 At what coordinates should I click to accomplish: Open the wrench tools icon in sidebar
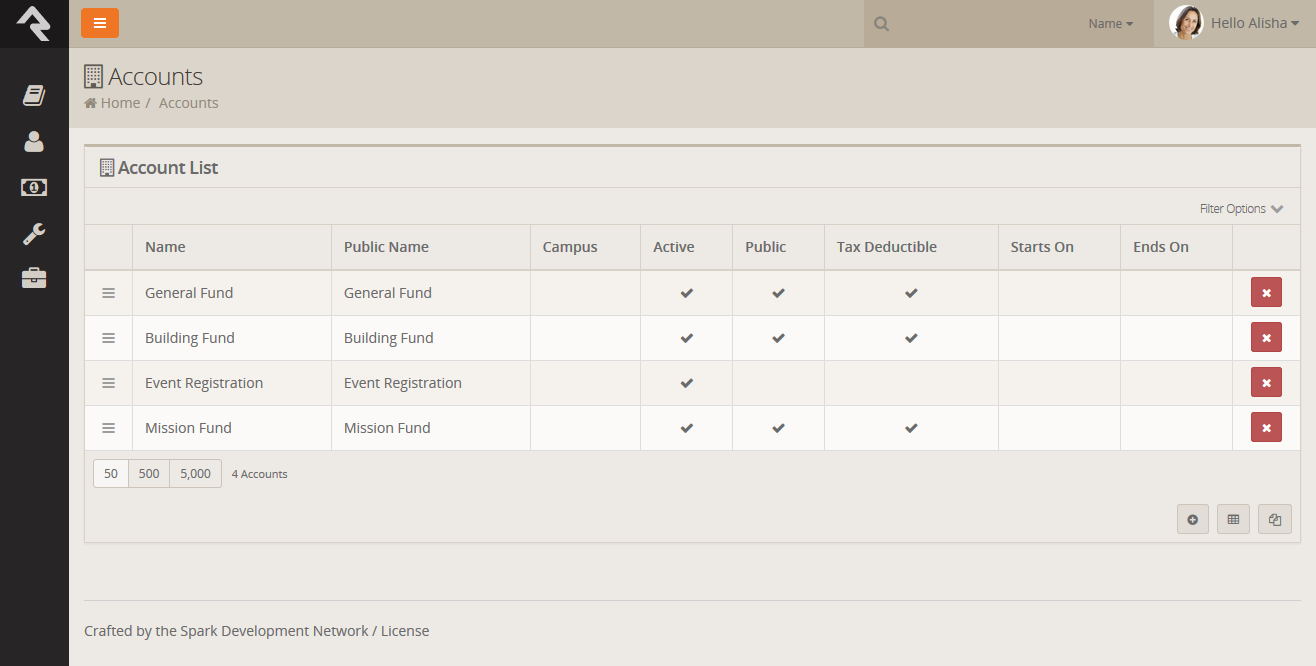[x=34, y=233]
